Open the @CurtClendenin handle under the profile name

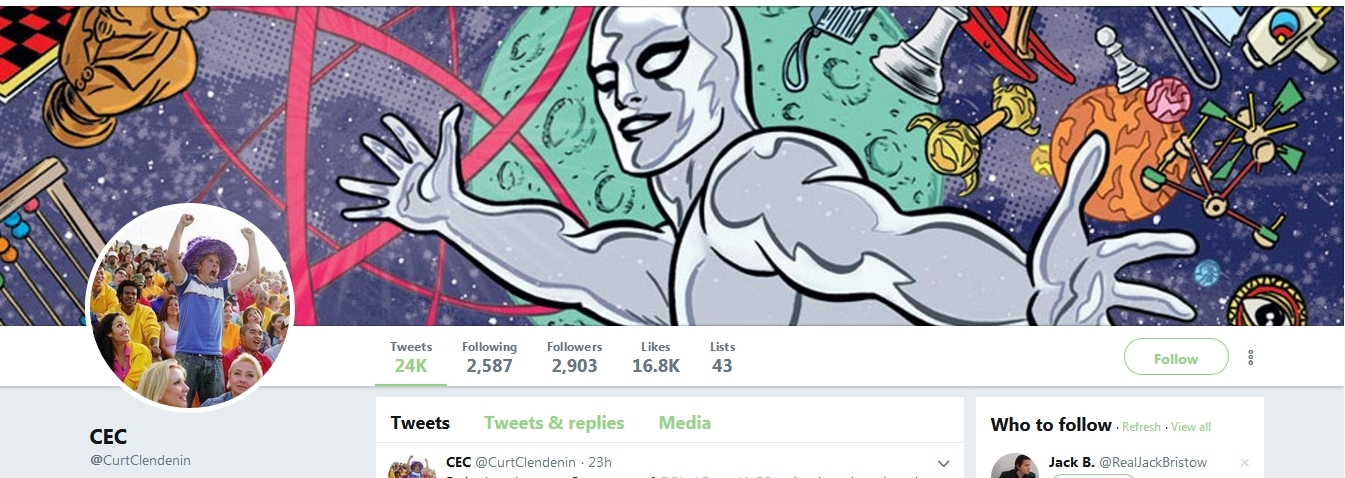coord(140,460)
